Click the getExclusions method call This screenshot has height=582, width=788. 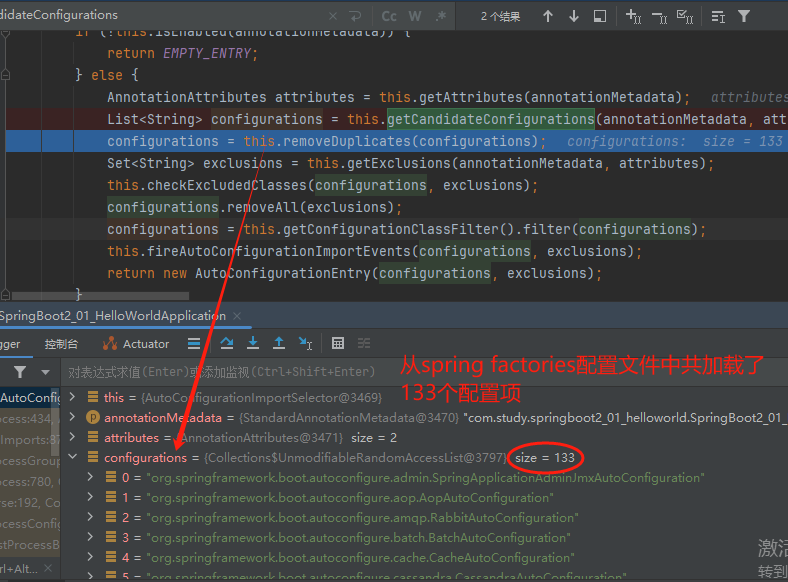pyautogui.click(x=399, y=163)
